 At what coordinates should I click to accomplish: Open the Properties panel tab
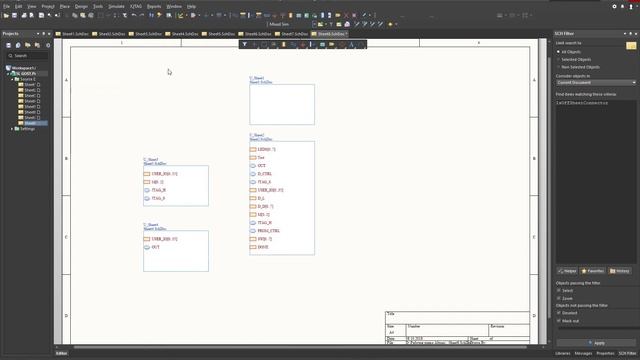tap(605, 353)
